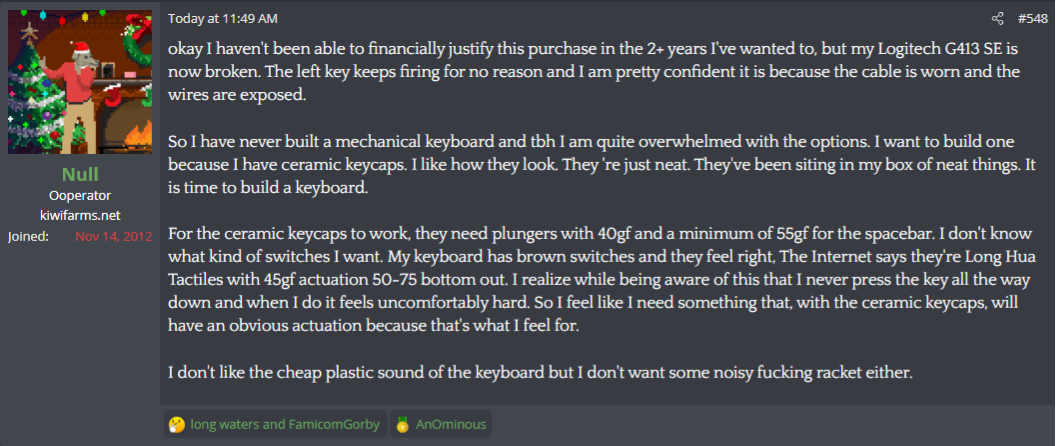Click the AnOminous reaction name

pyautogui.click(x=453, y=424)
